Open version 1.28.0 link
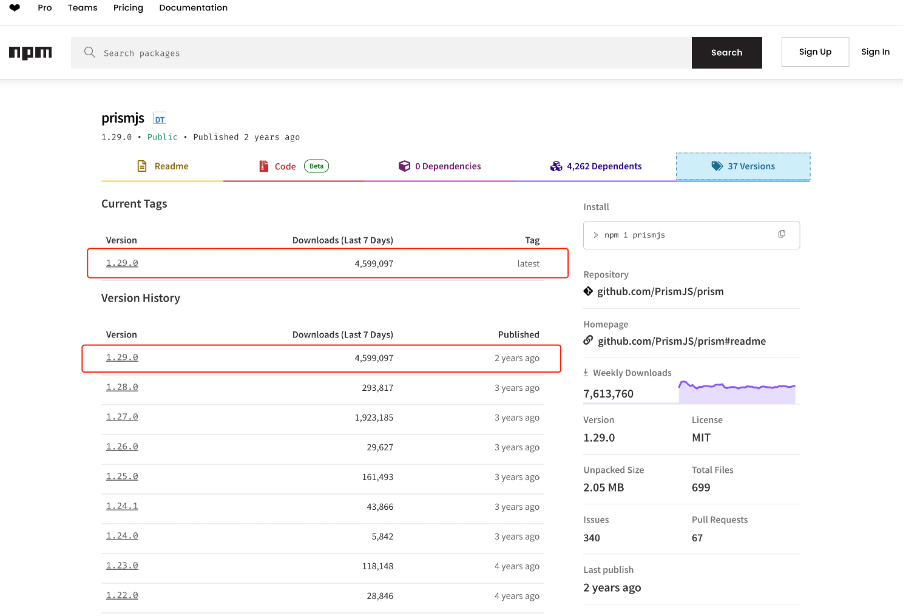Screen dimensions: 904x616 122,388
